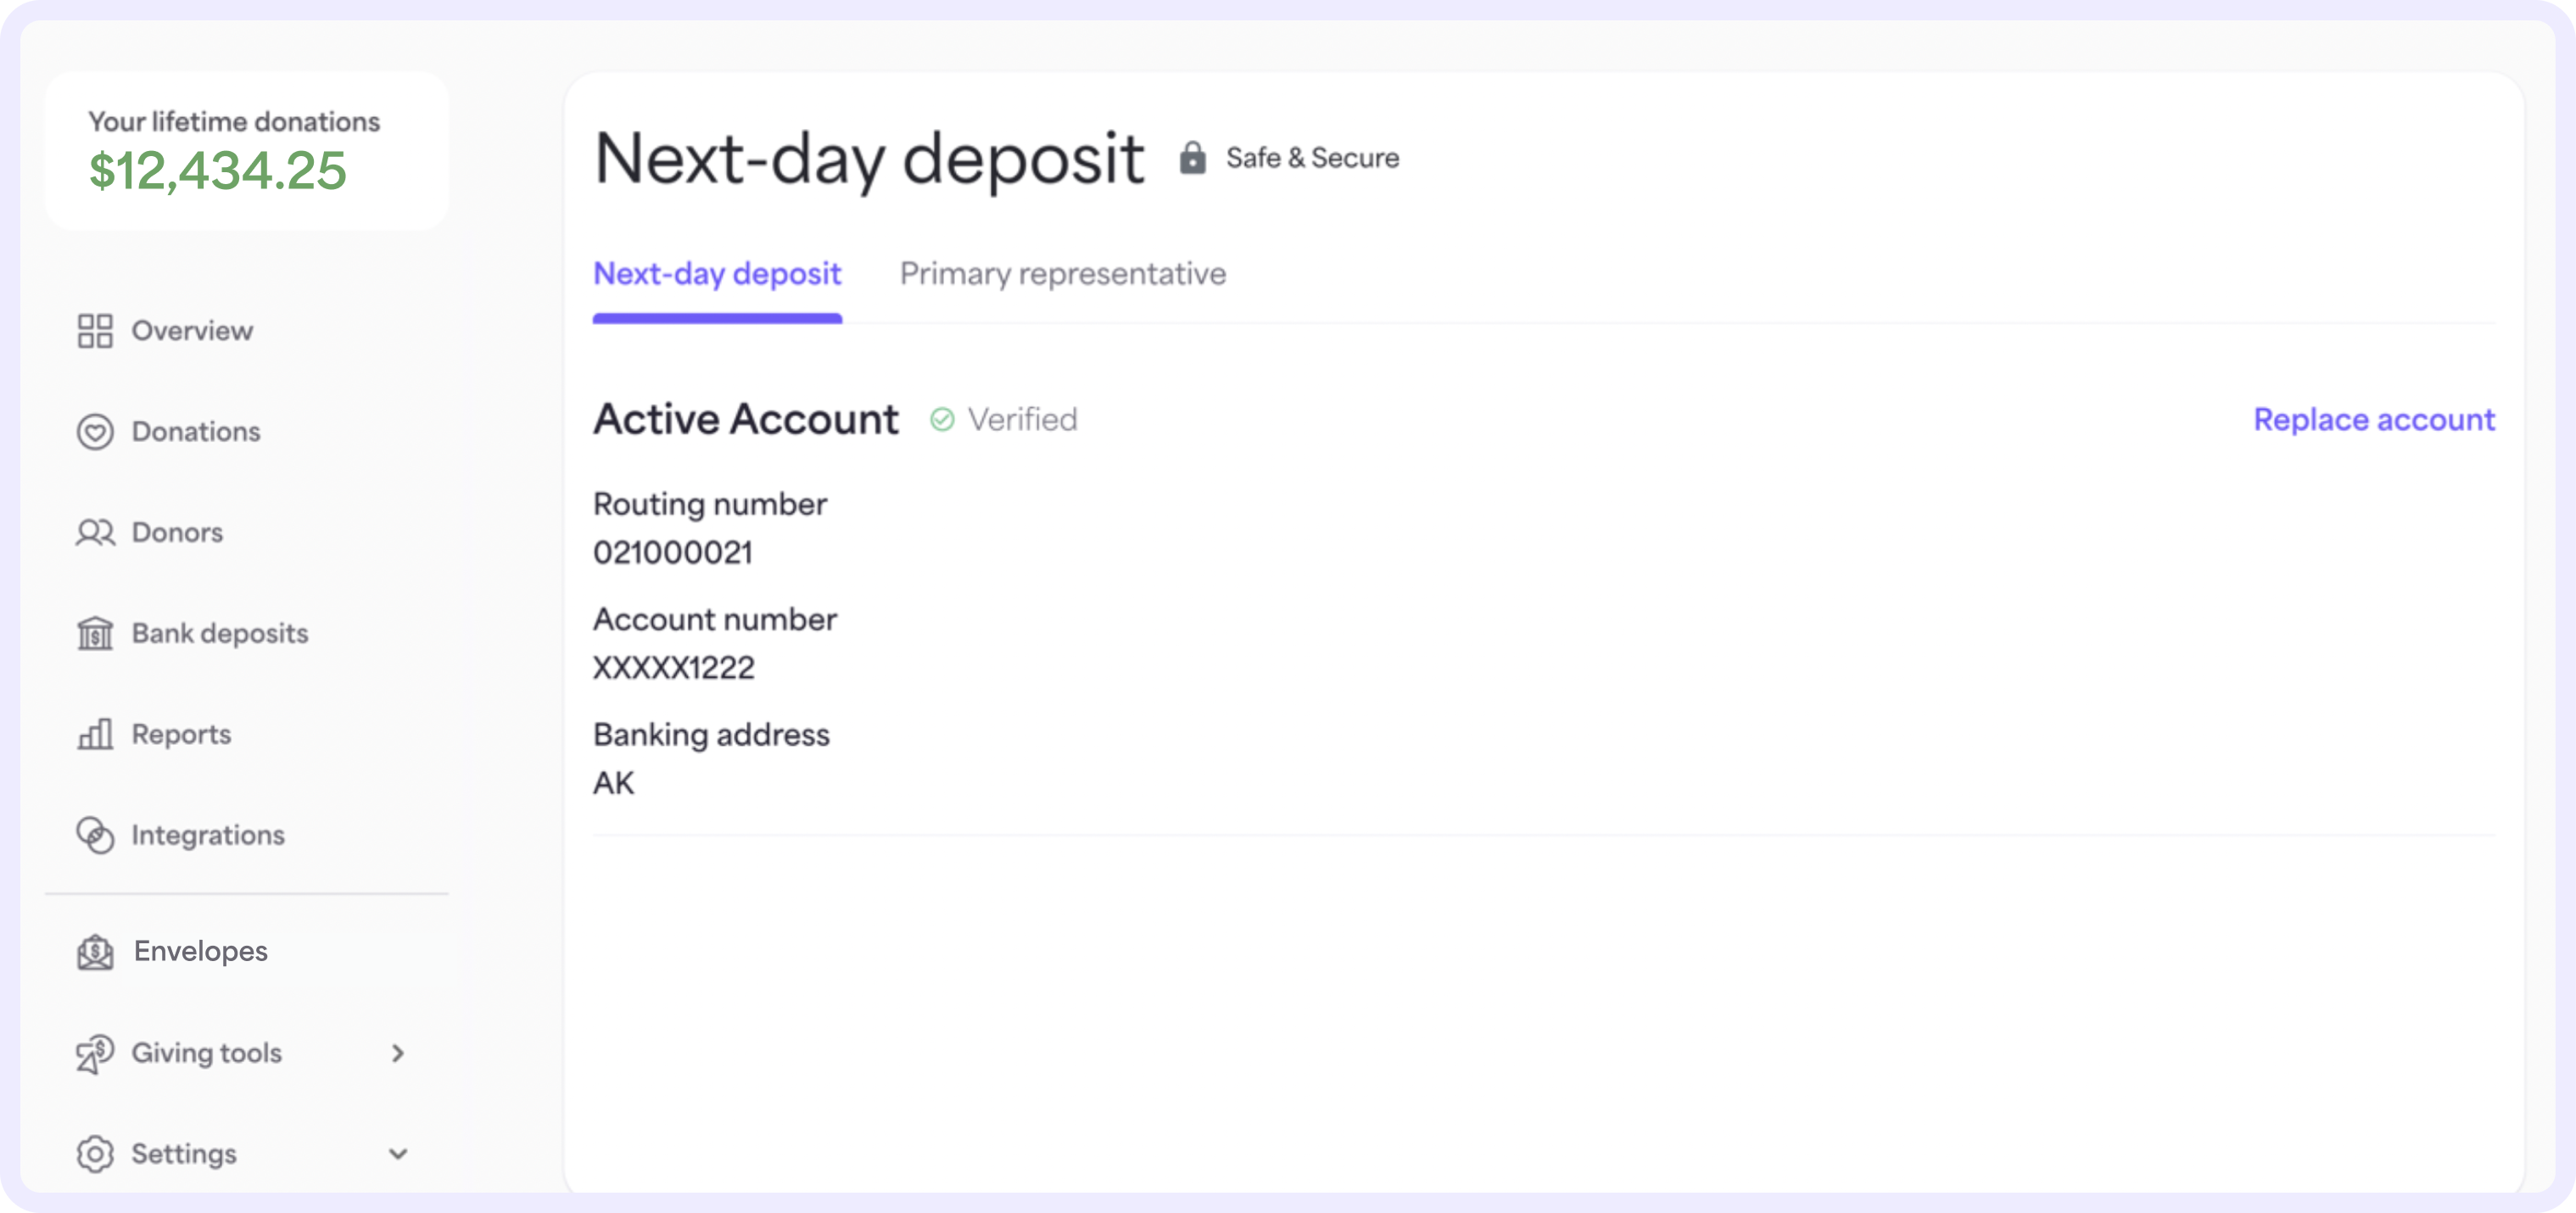Select the Primary representative tab
This screenshot has height=1213, width=2576.
click(x=1063, y=273)
